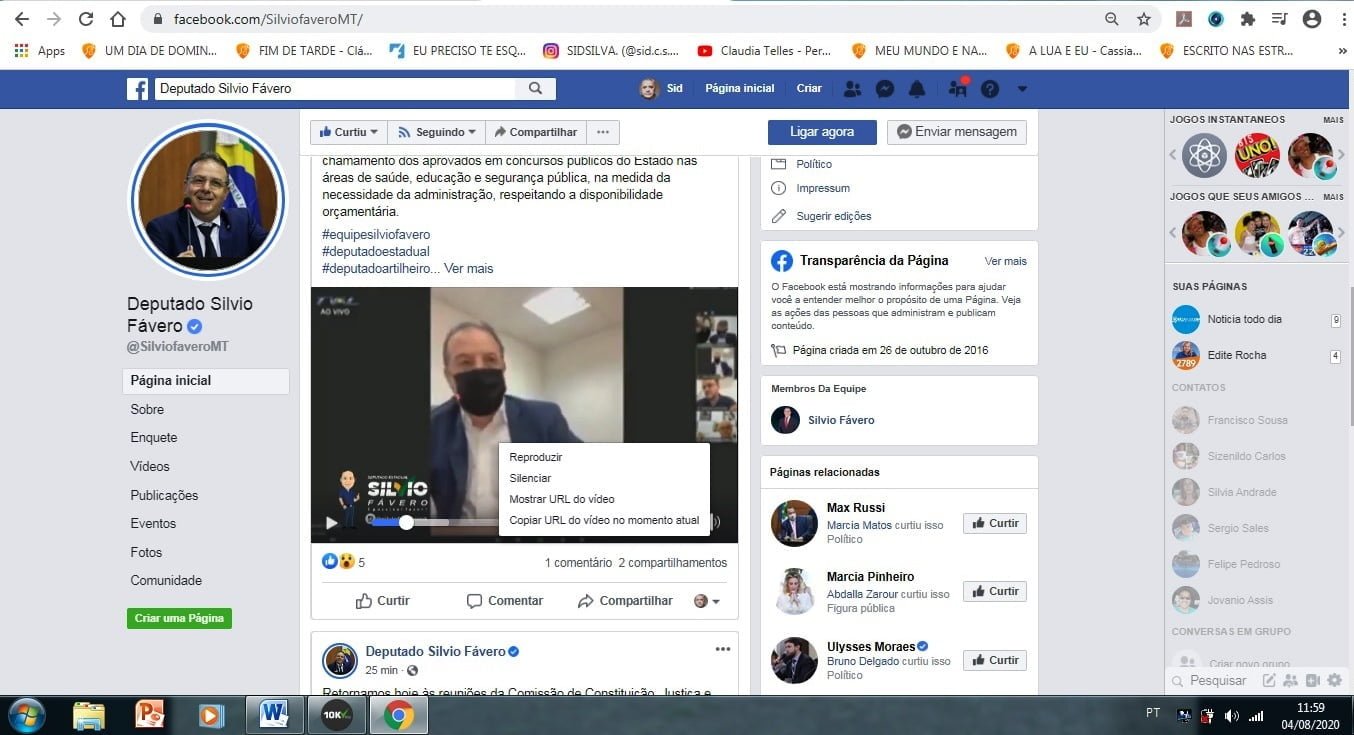Click Comentar under the video post

coord(505,601)
